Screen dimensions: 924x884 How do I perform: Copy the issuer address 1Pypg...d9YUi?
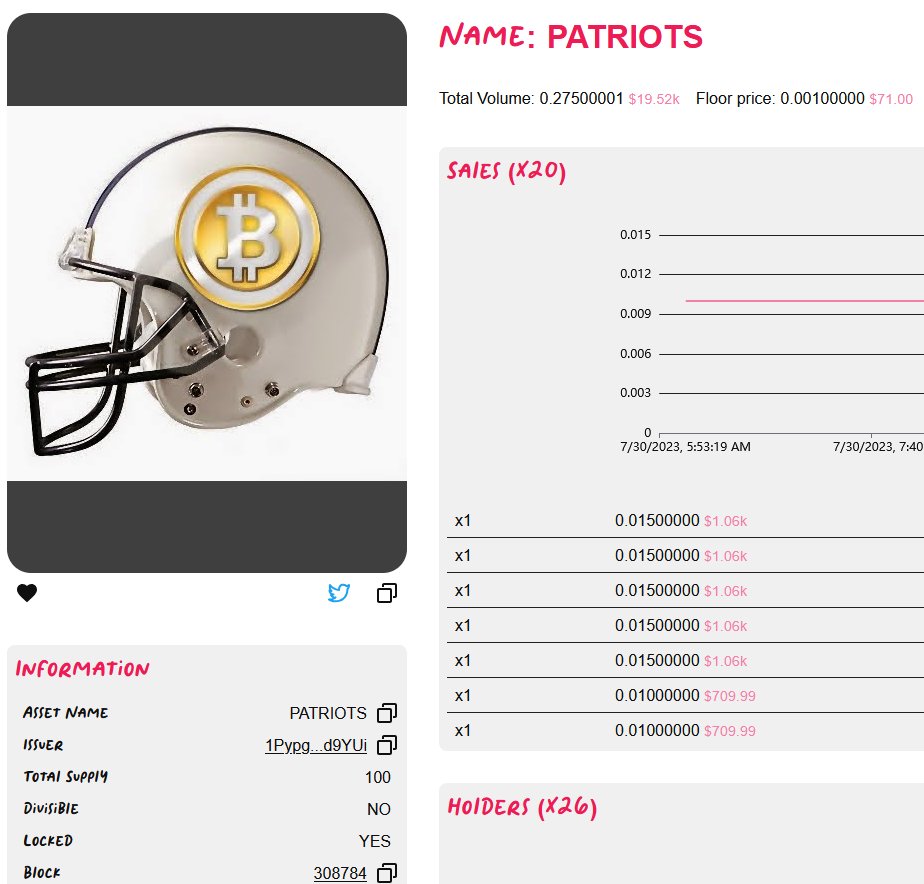tap(387, 745)
